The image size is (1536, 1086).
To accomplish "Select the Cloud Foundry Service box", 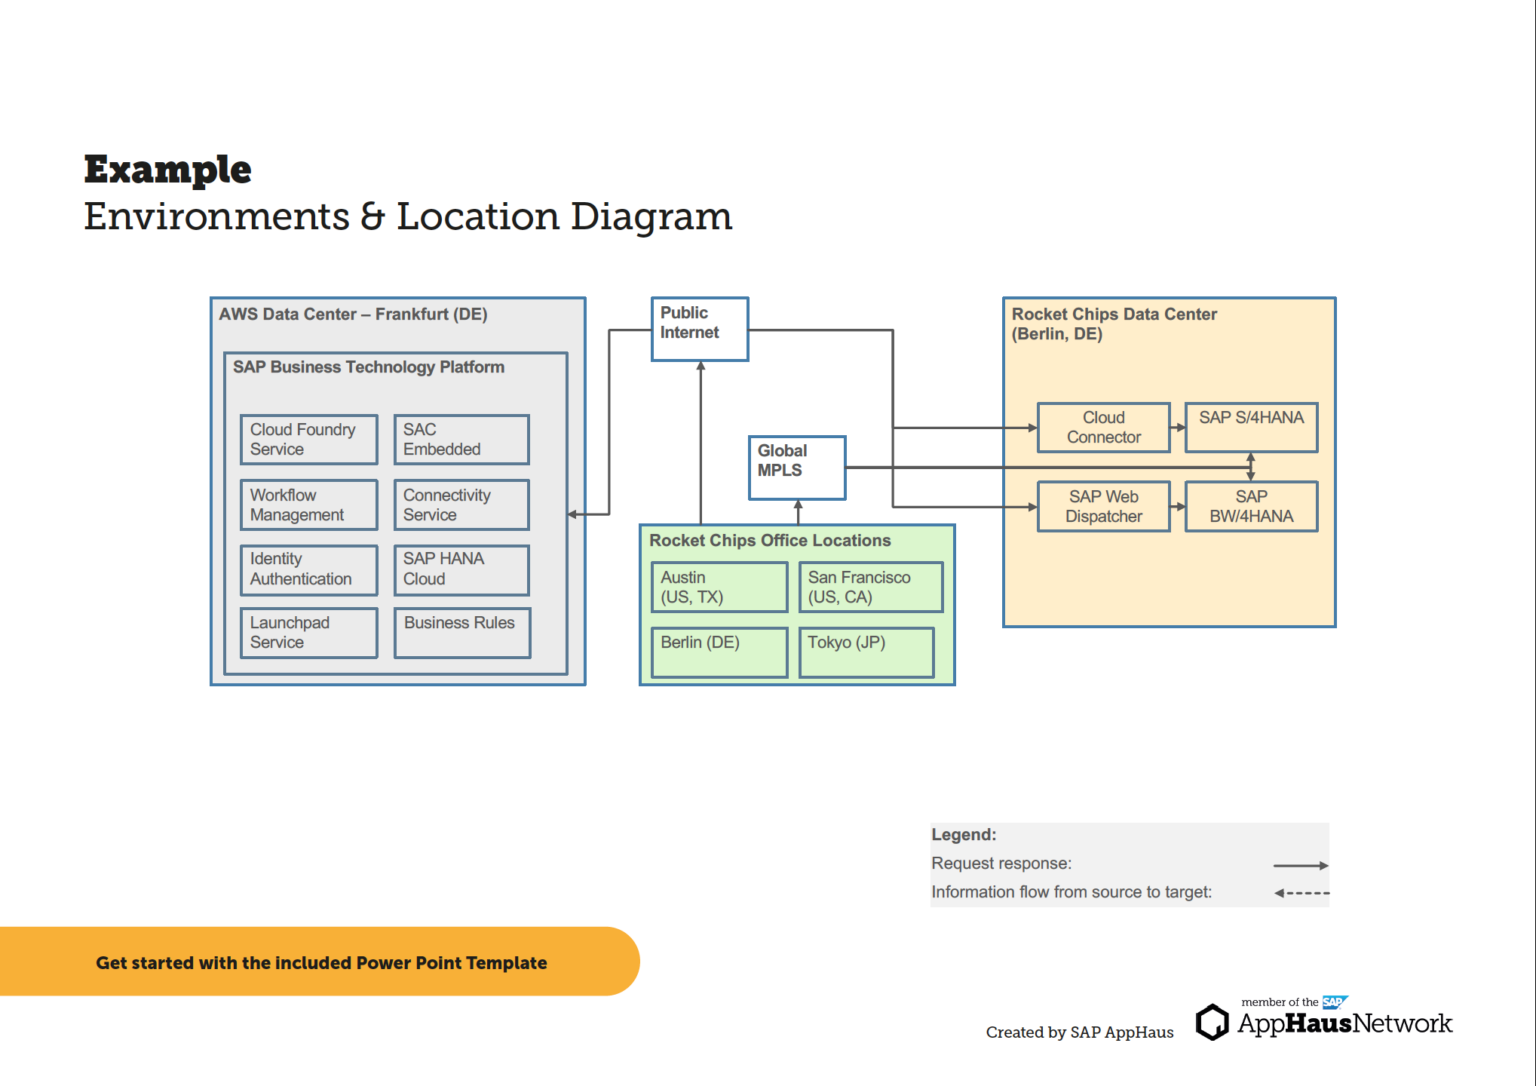I will 308,439.
